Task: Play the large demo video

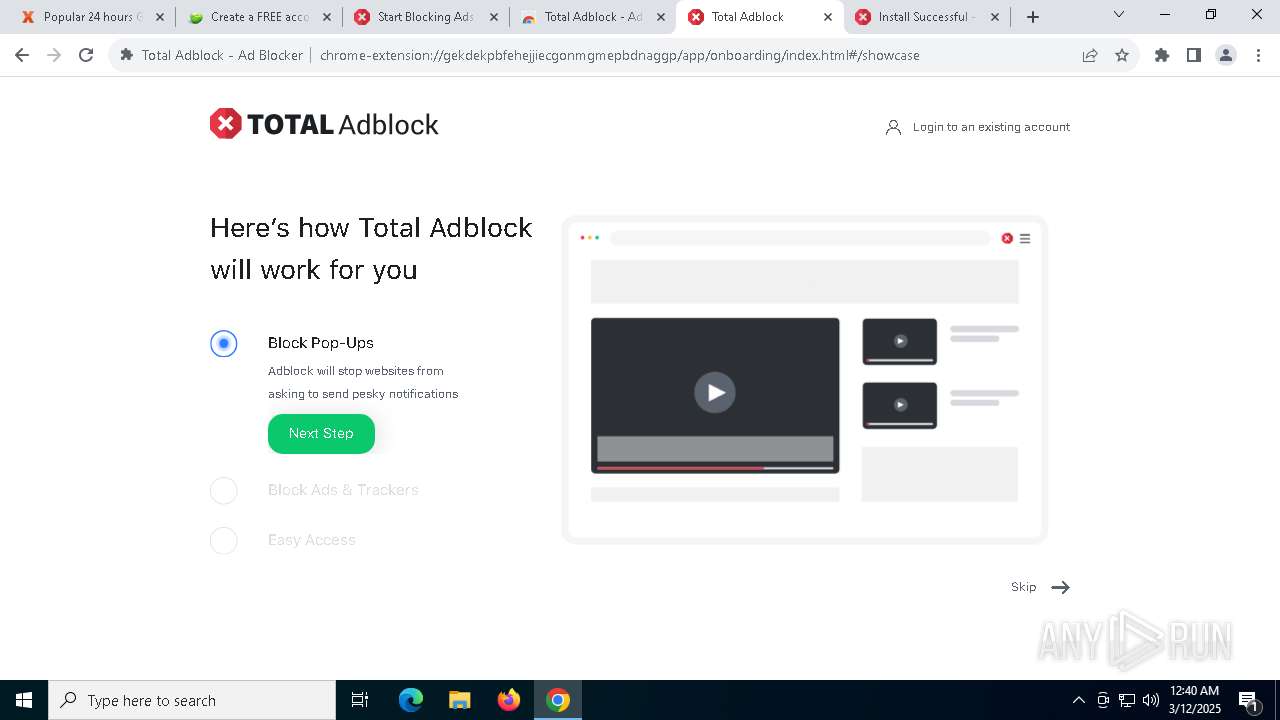Action: point(715,392)
